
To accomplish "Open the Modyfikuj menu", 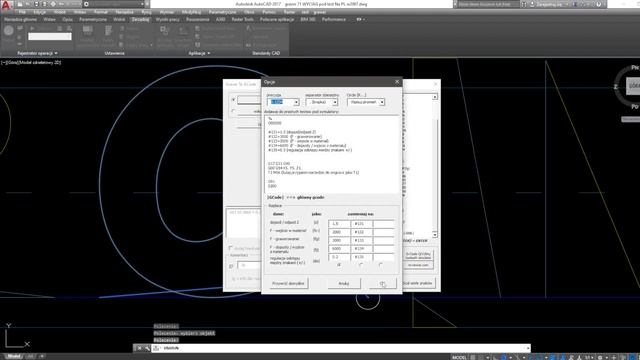I will point(191,12).
